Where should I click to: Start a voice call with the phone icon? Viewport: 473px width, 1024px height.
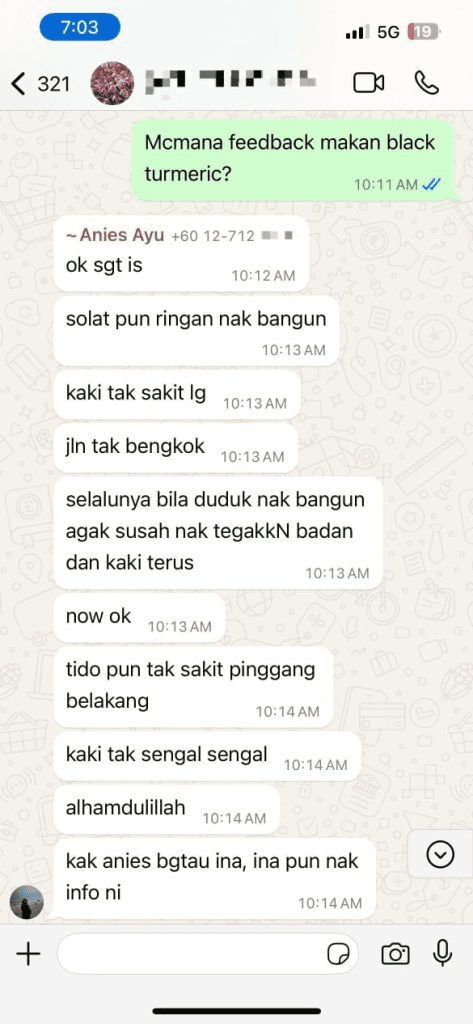(427, 83)
